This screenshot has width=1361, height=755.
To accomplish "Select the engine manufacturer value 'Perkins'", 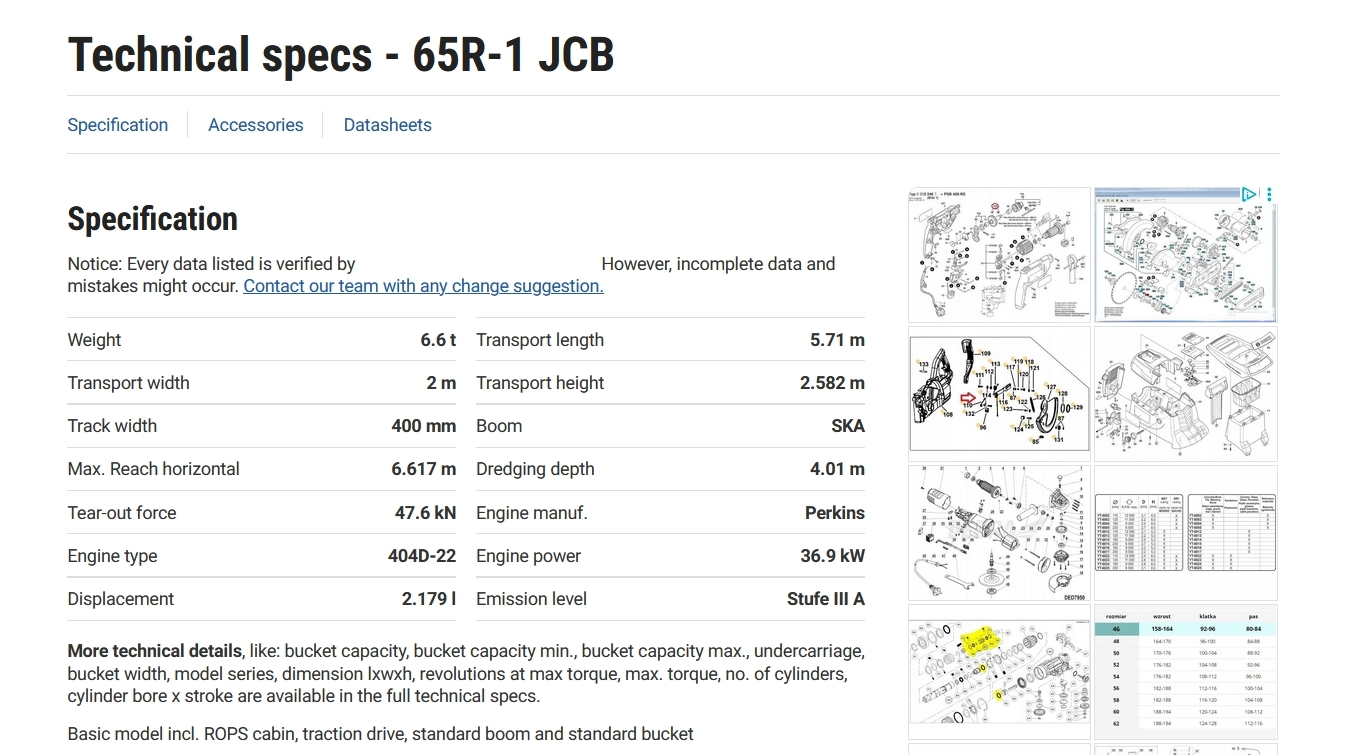I will tap(835, 513).
